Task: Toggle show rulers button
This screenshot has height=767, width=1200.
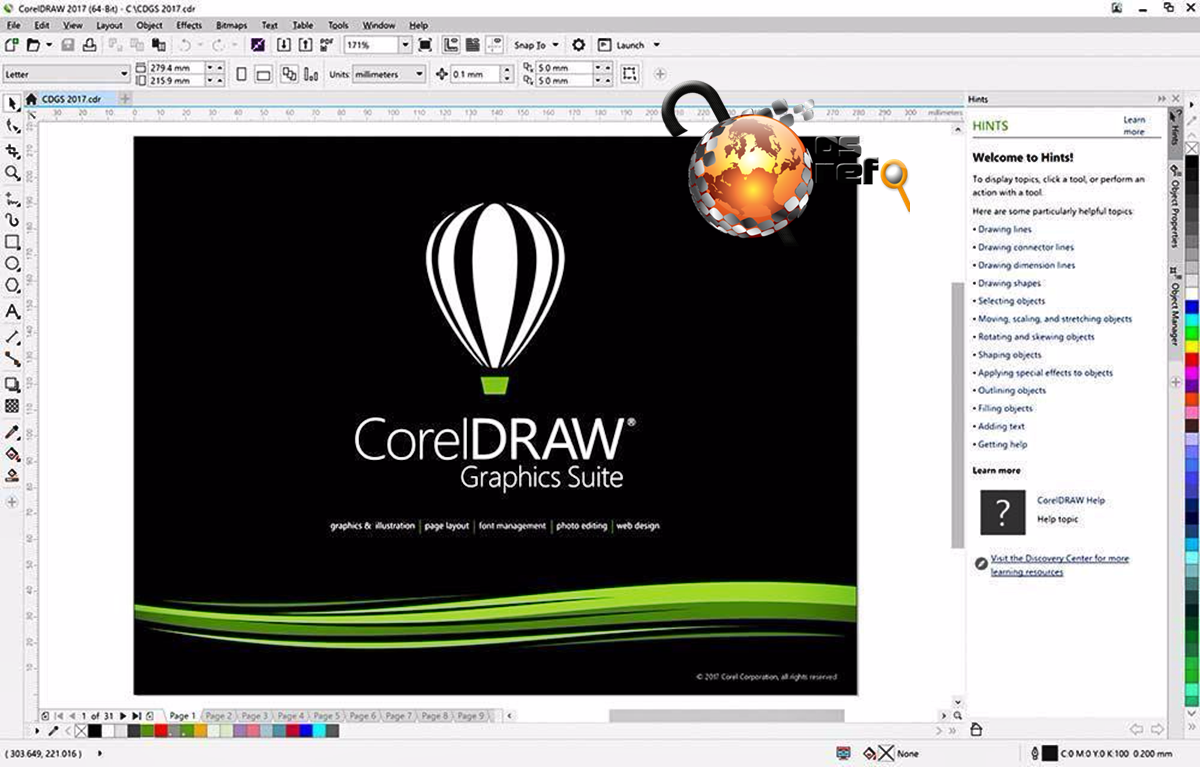Action: pos(451,45)
